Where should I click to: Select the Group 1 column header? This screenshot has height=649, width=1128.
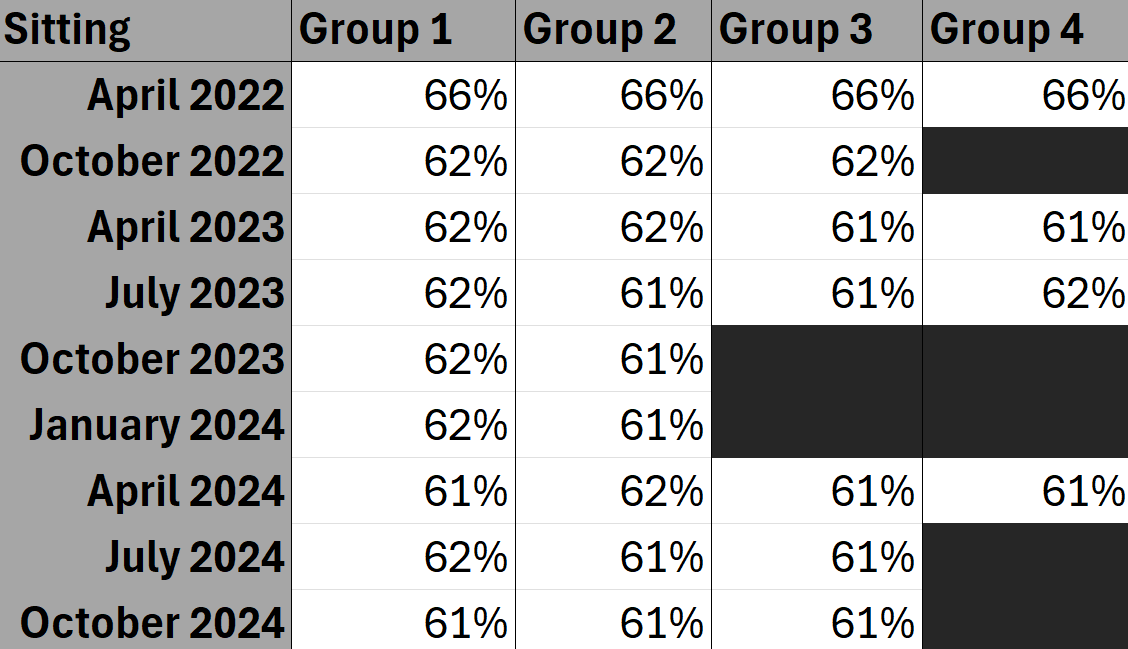[376, 30]
